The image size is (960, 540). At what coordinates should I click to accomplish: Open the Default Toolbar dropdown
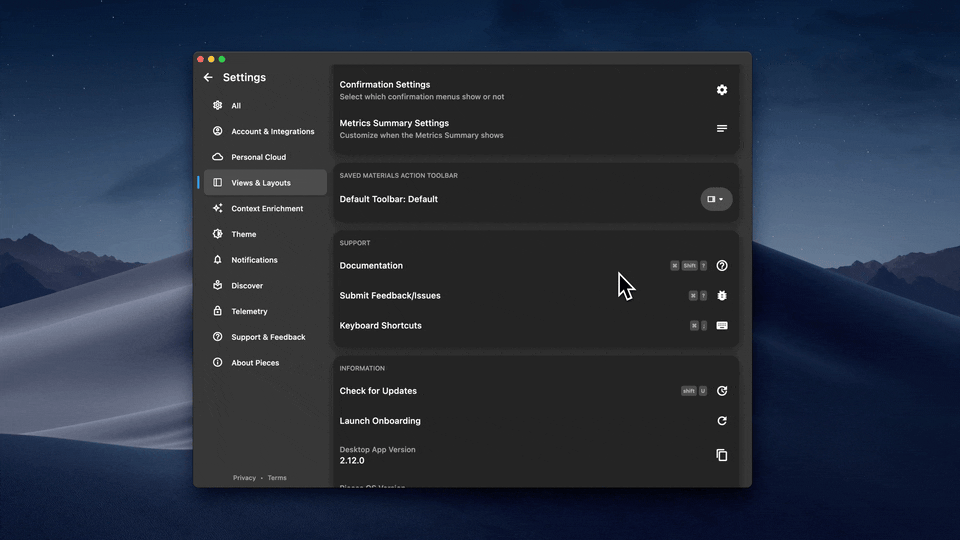(716, 199)
